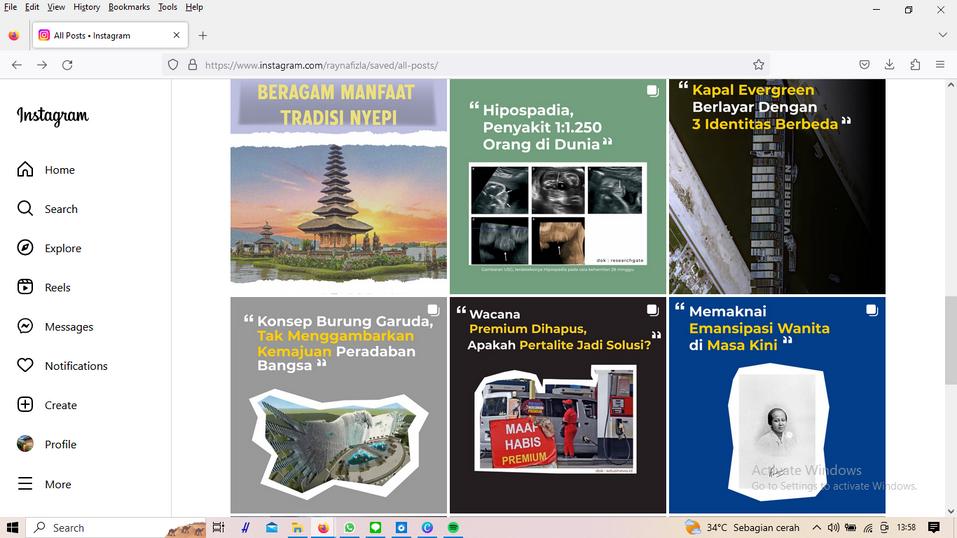Open the Downloads arrow icon
This screenshot has height=538, width=957.
pyautogui.click(x=889, y=65)
